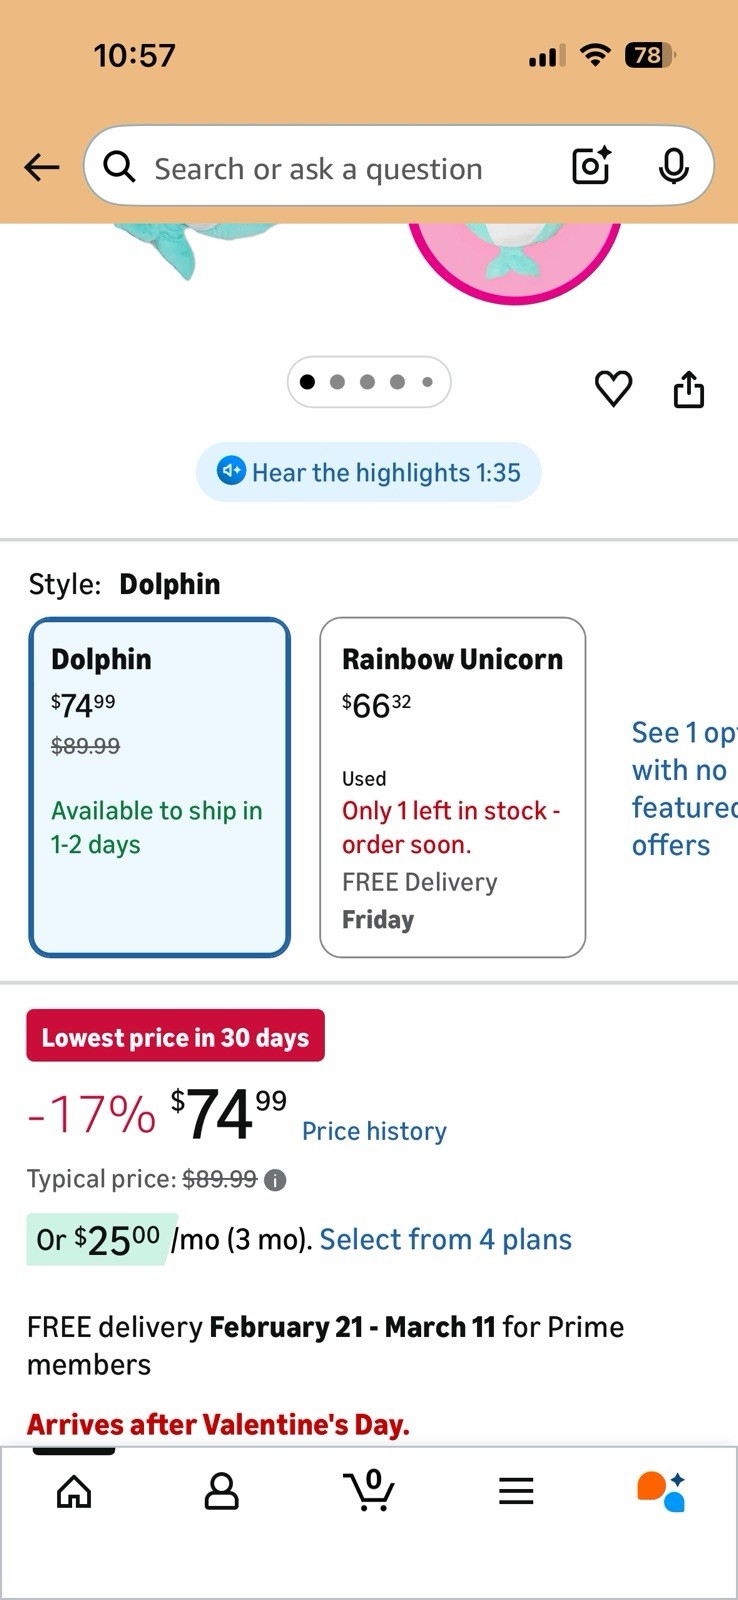Go to second image carousel dot
The image size is (738, 1600).
337,382
